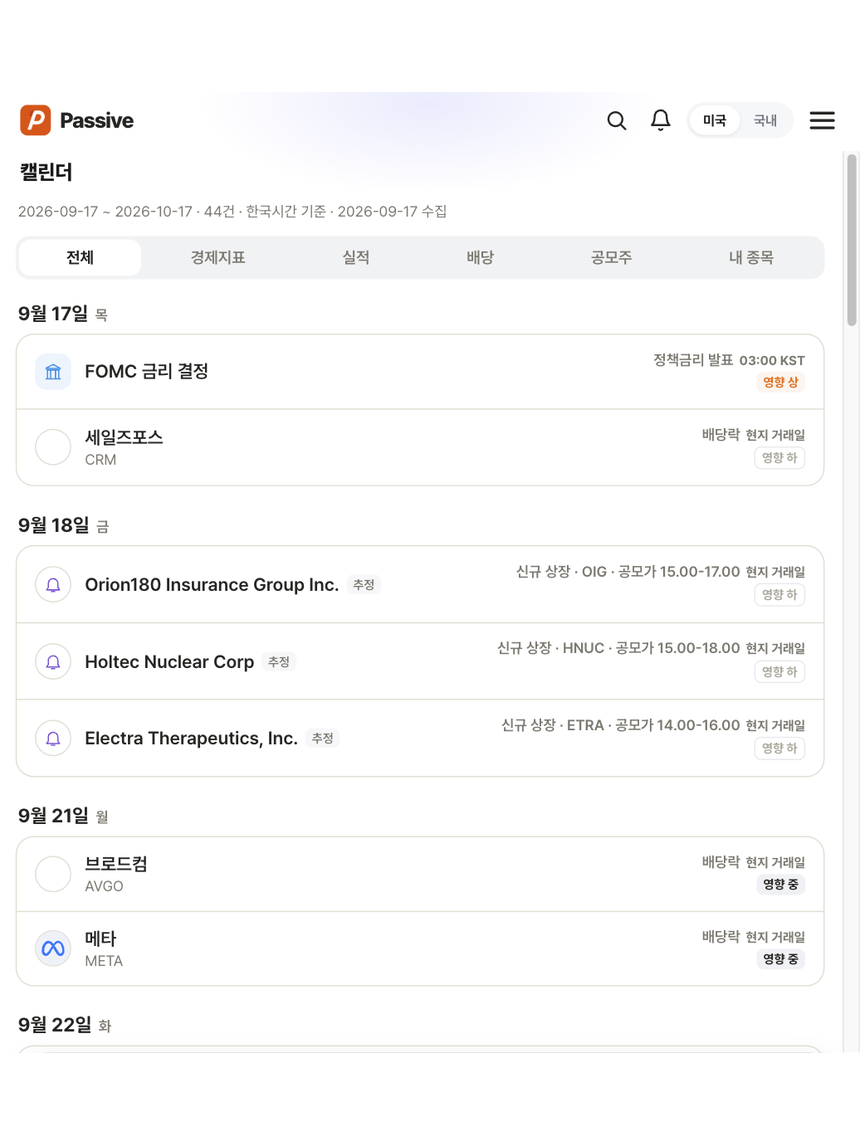Click the 캘린더 page title
Screen dimensions: 860x1146
click(x=45, y=172)
